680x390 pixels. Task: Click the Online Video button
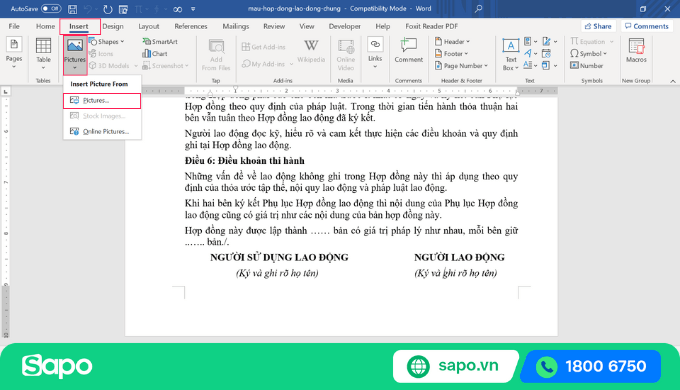(x=346, y=55)
